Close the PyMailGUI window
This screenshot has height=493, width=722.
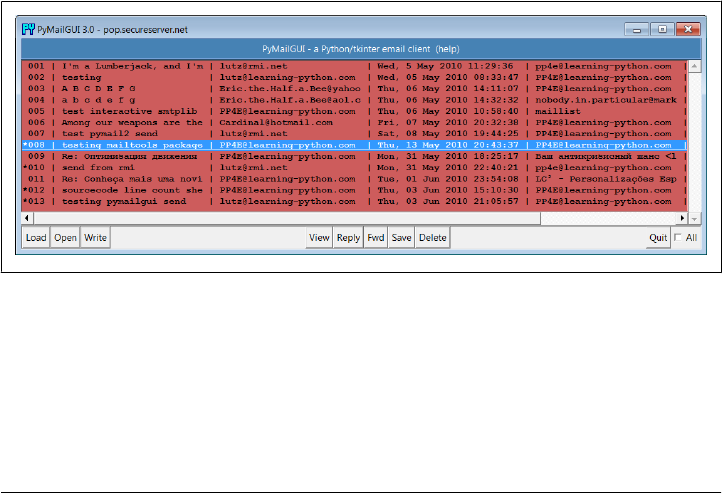click(x=688, y=29)
